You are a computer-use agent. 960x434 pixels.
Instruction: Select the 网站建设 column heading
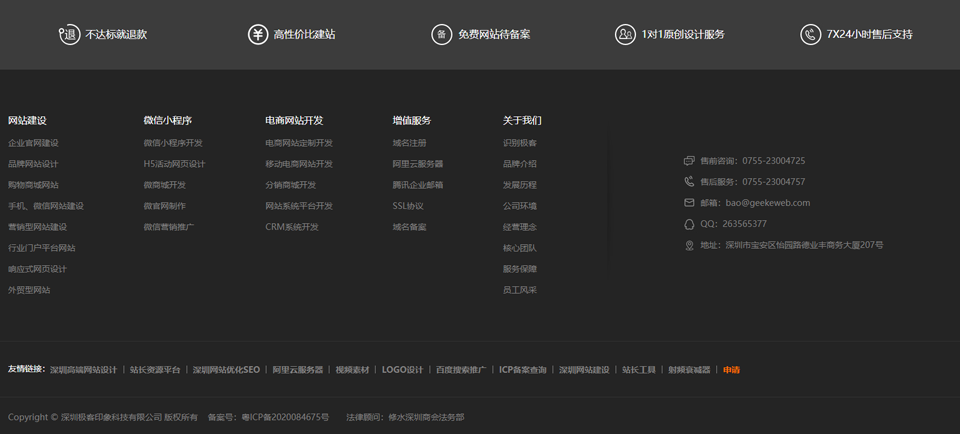click(27, 120)
